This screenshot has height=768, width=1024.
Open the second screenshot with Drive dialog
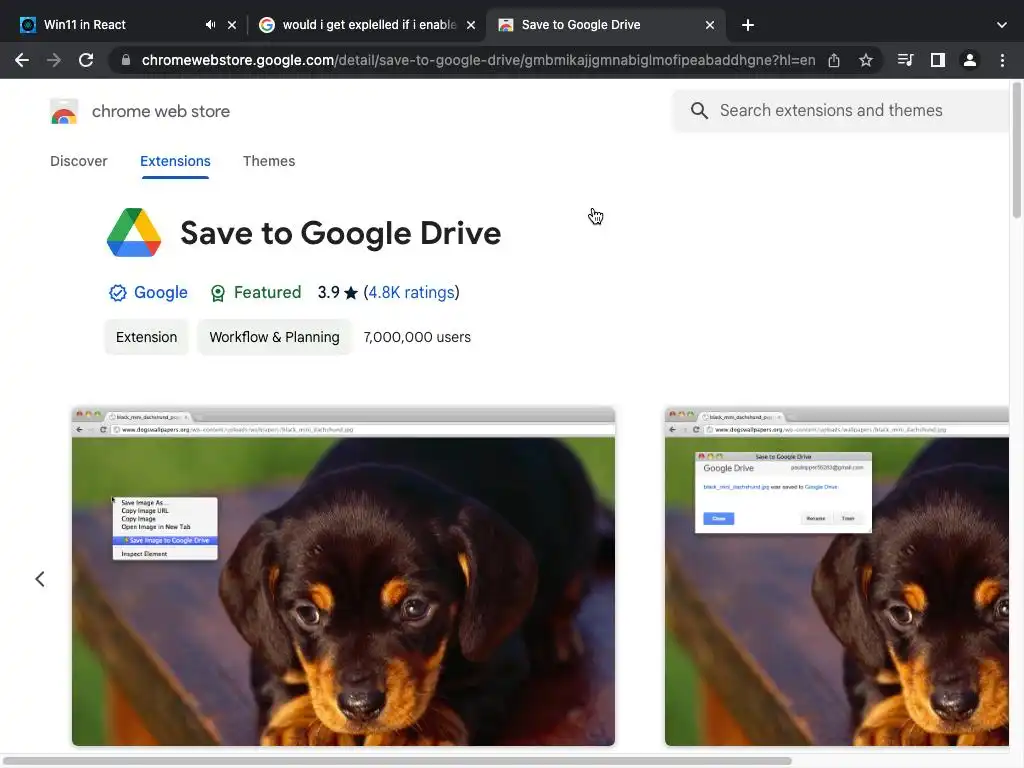837,576
